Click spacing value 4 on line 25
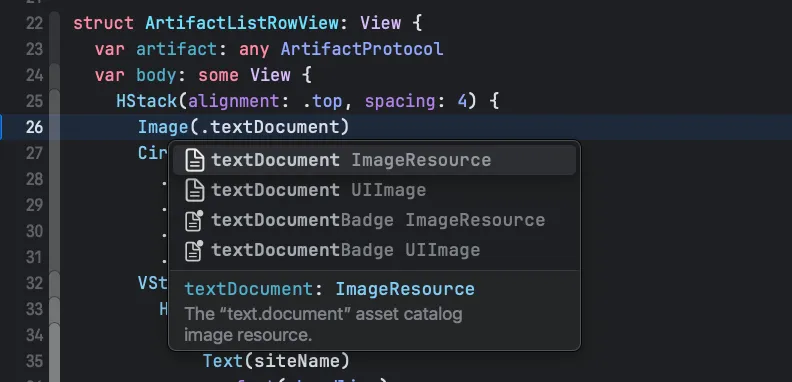Screen dimensions: 792x382 (462, 101)
